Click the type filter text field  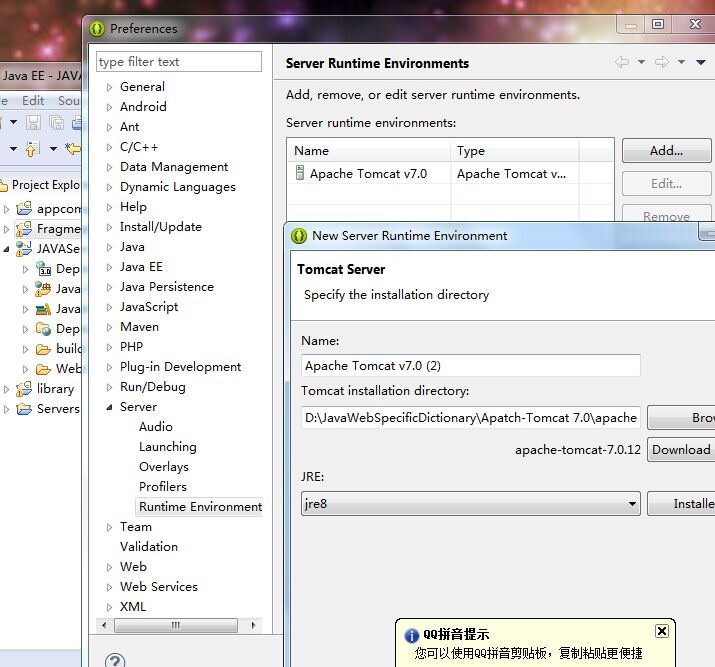pyautogui.click(x=179, y=62)
